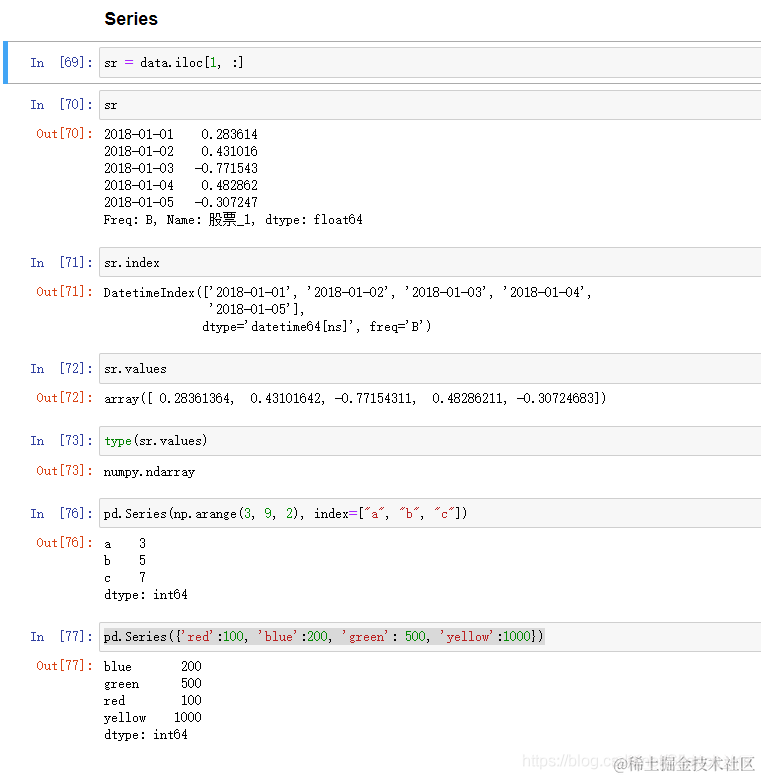This screenshot has height=779, width=761.
Task: Click output row yellow 1000
Action: click(x=152, y=717)
